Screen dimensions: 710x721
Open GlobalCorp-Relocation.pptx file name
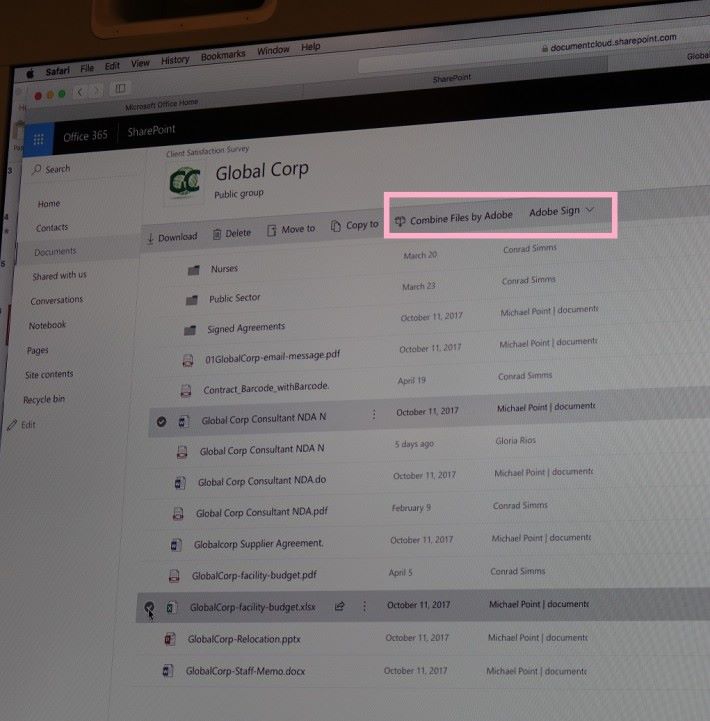pyautogui.click(x=244, y=639)
